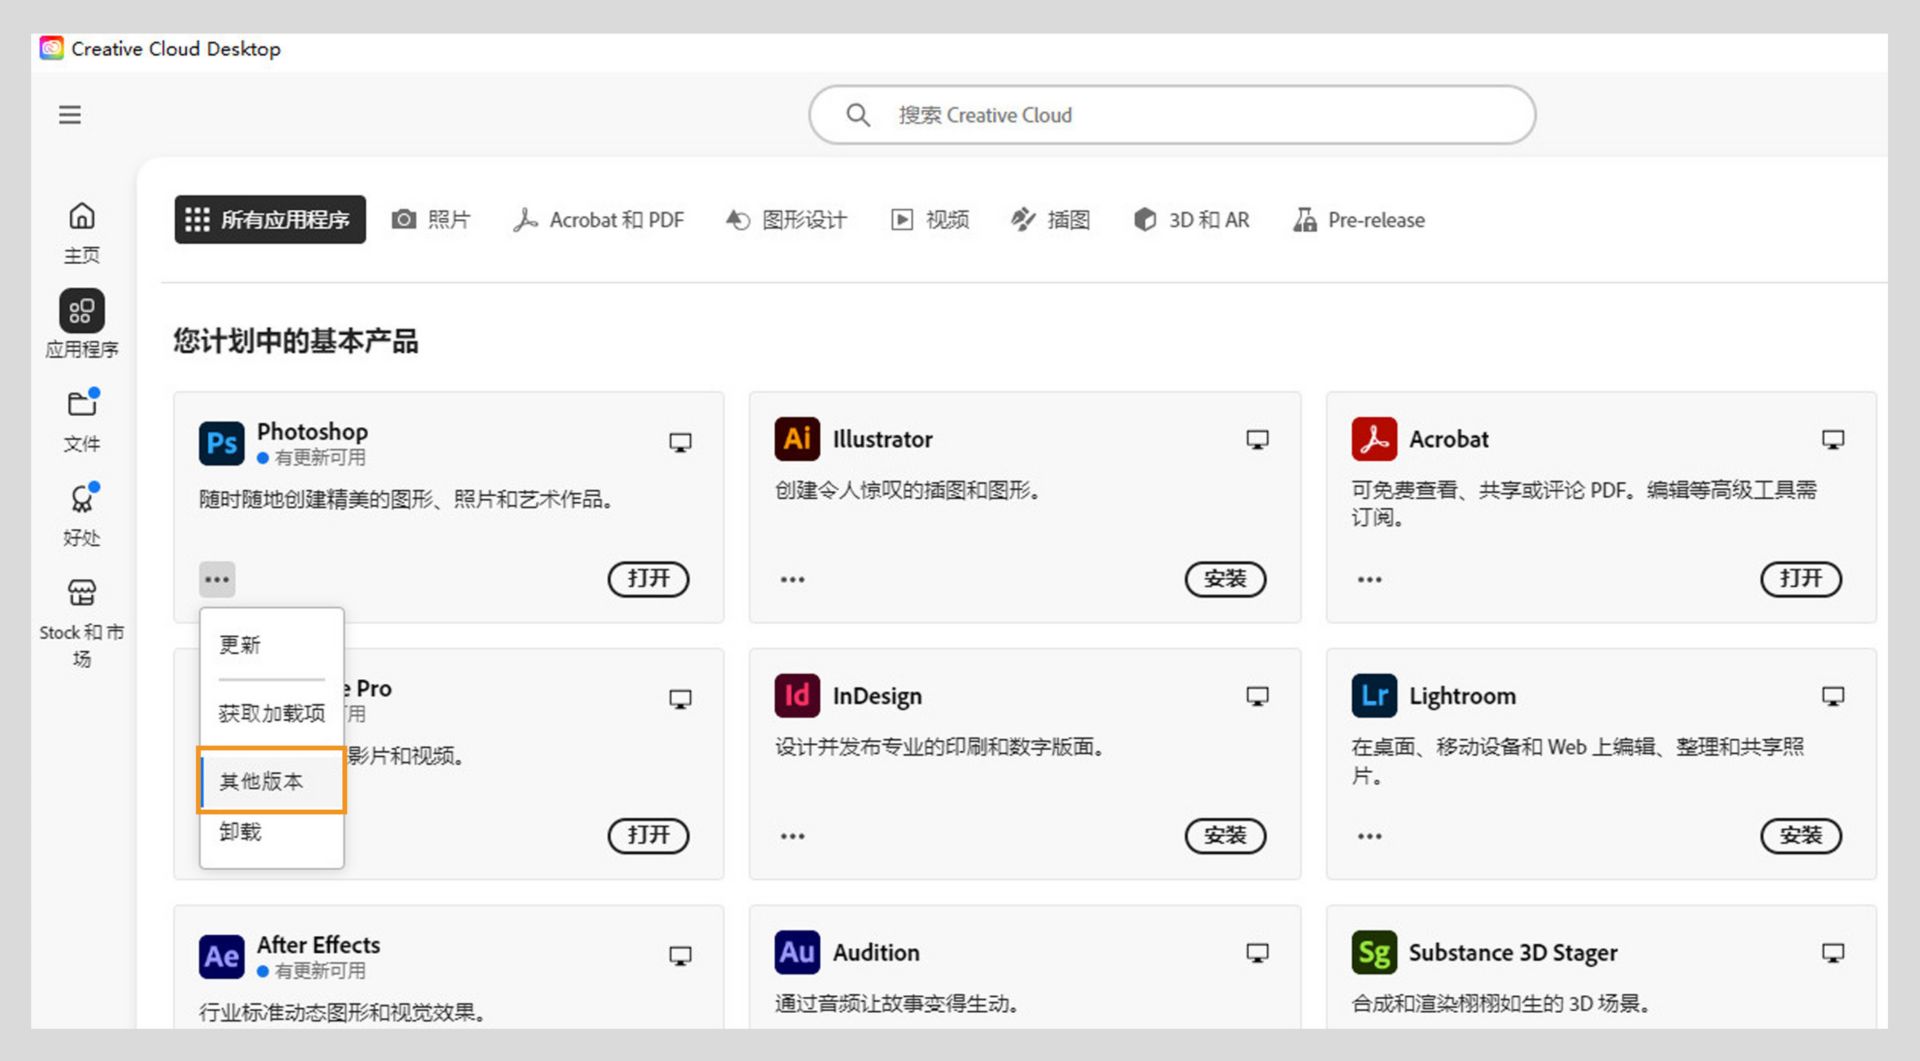Open Acrobat's three-dot more options menu
This screenshot has width=1920, height=1061.
[x=1370, y=580]
